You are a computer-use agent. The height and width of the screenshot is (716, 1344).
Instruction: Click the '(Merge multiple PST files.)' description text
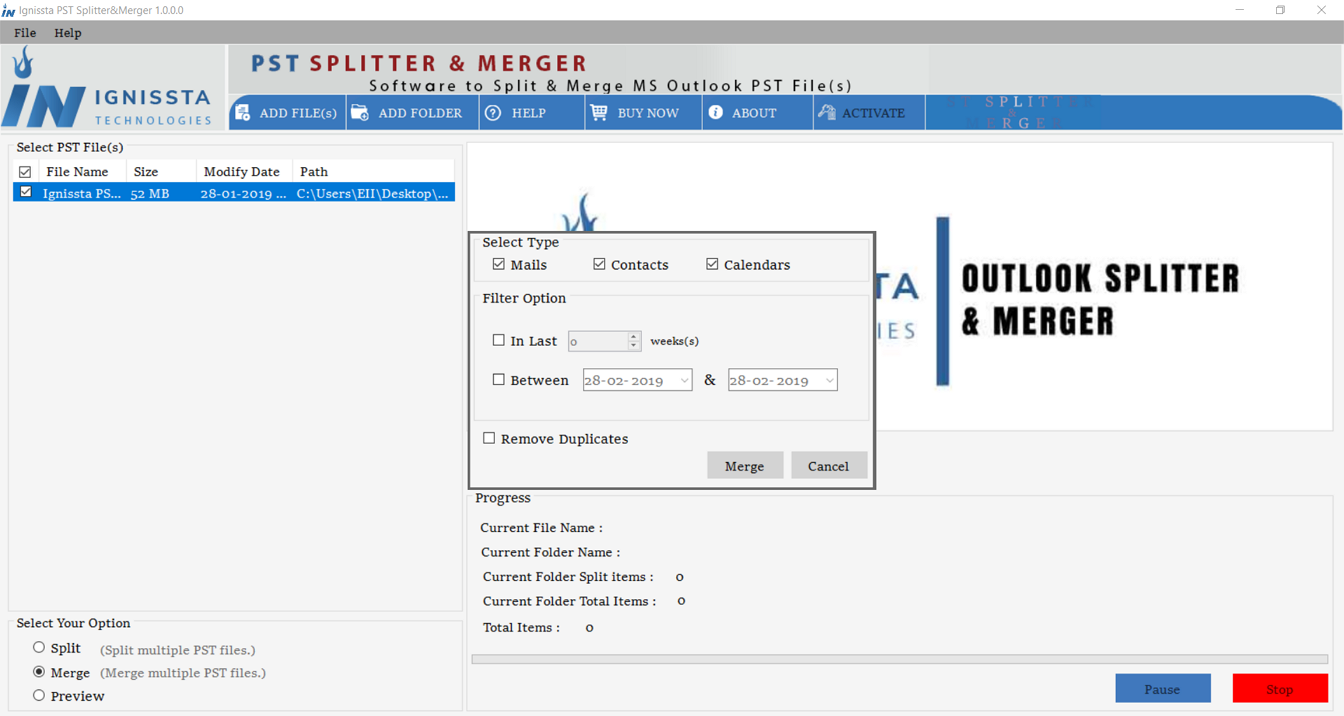(183, 673)
